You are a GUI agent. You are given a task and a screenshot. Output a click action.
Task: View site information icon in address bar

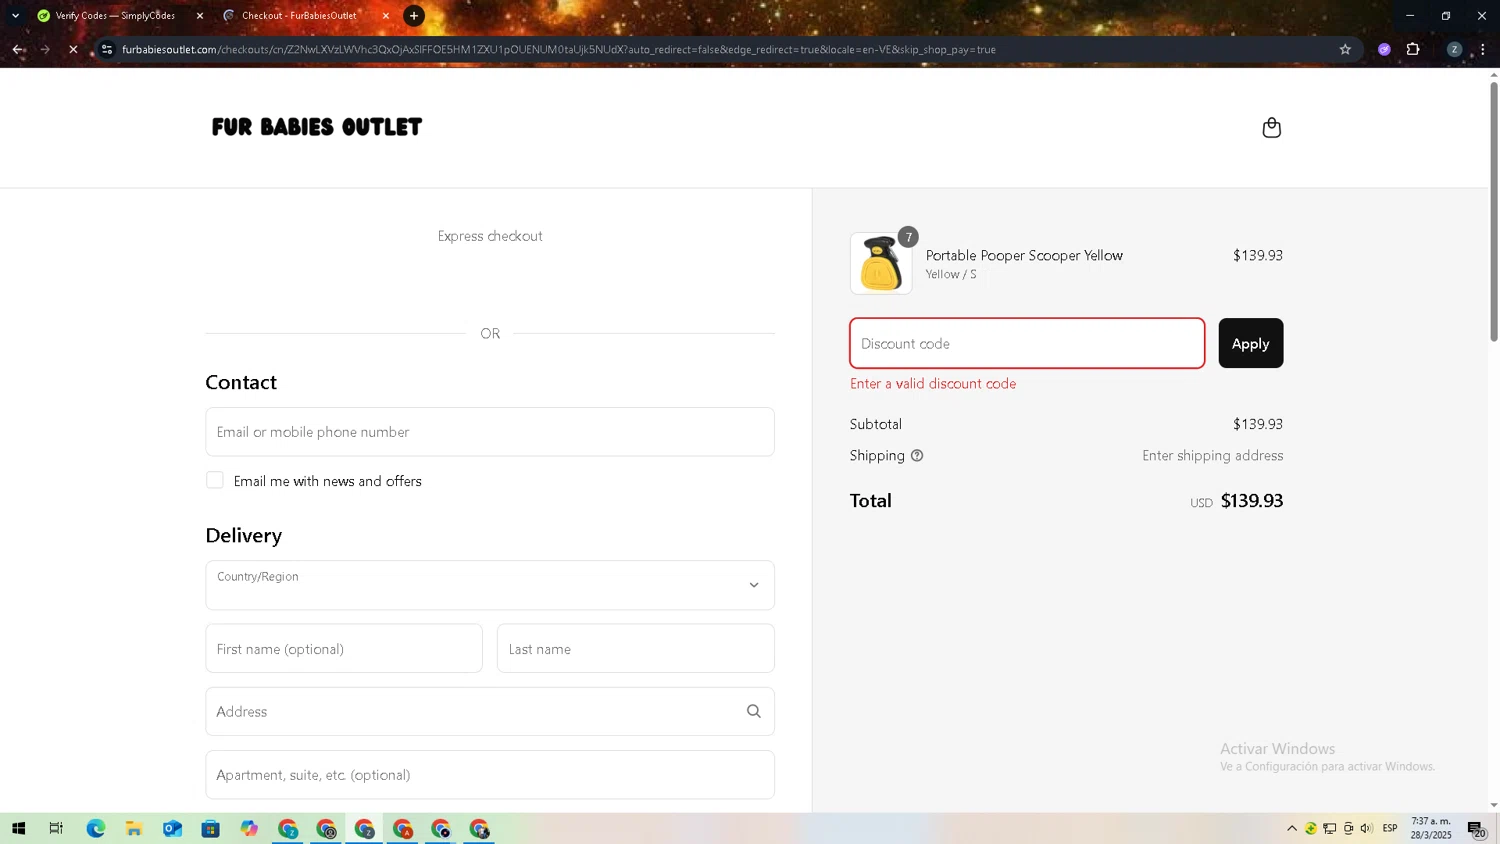click(x=107, y=49)
